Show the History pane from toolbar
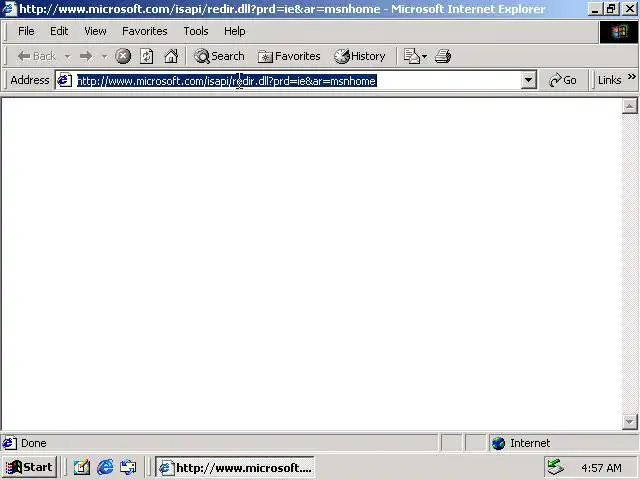The width and height of the screenshot is (640, 480). click(x=360, y=56)
